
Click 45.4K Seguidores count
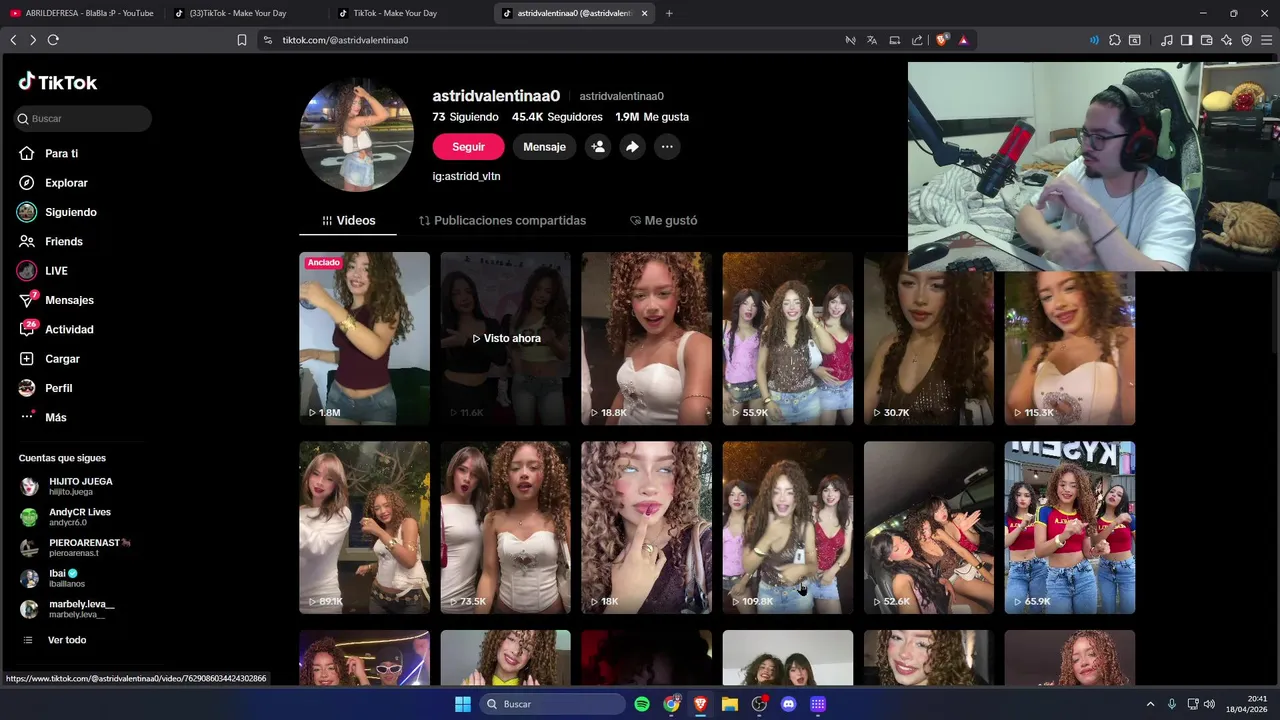click(557, 117)
